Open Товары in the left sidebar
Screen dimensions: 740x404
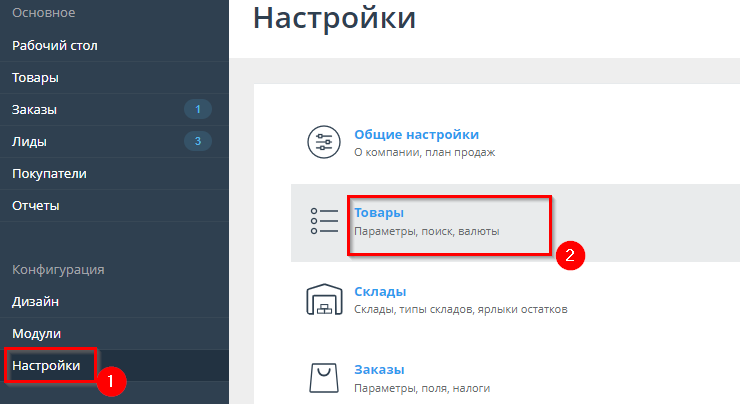(35, 77)
